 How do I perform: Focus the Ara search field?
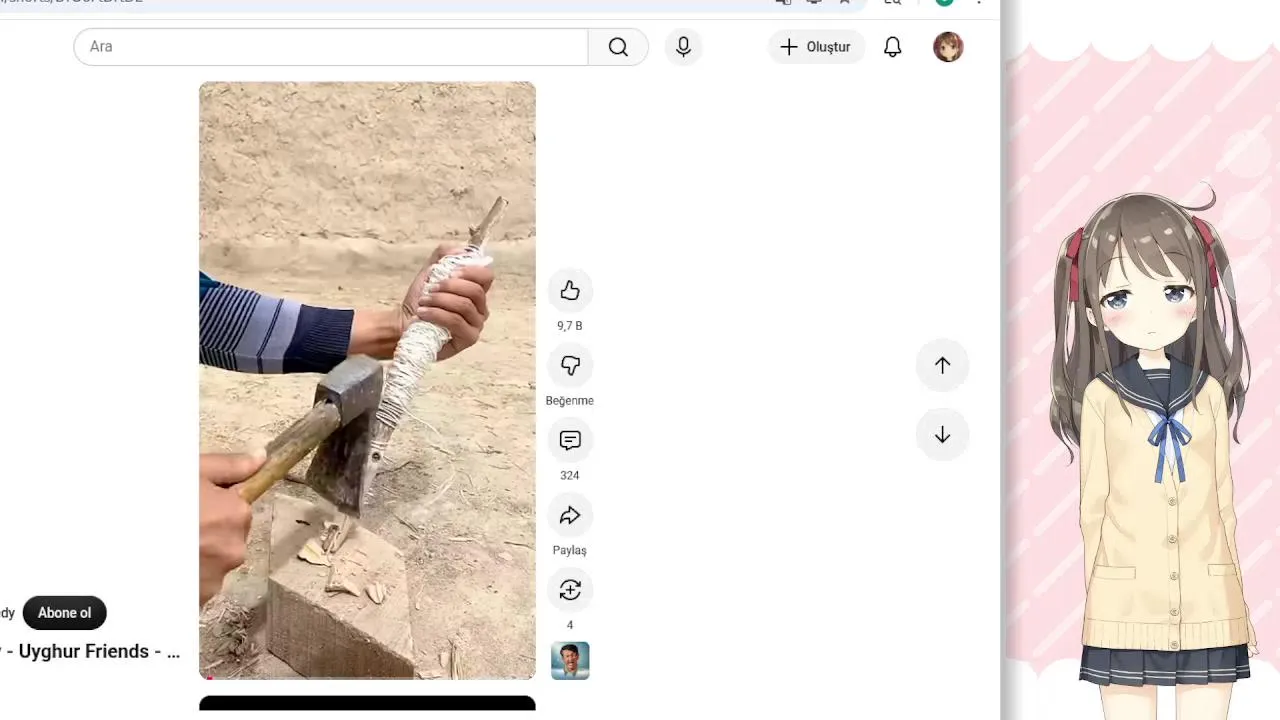pos(331,47)
